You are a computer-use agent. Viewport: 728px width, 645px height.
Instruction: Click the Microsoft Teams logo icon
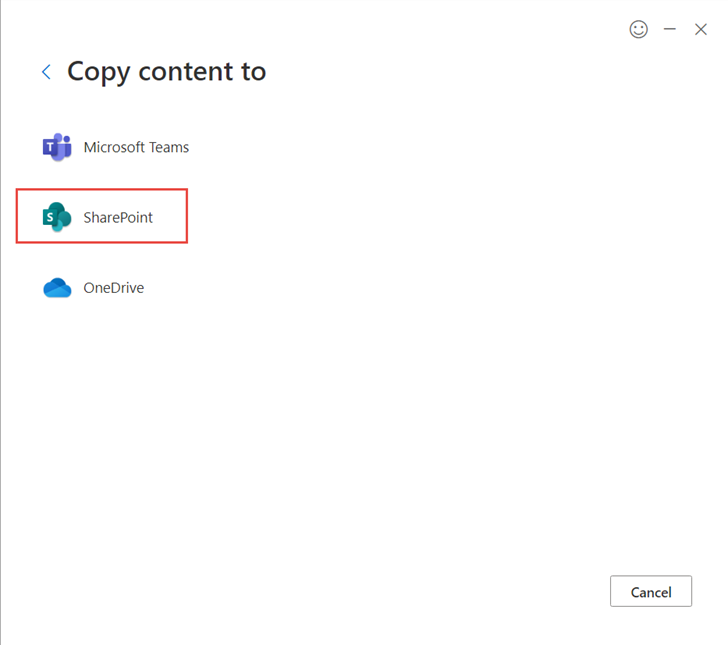tap(57, 147)
